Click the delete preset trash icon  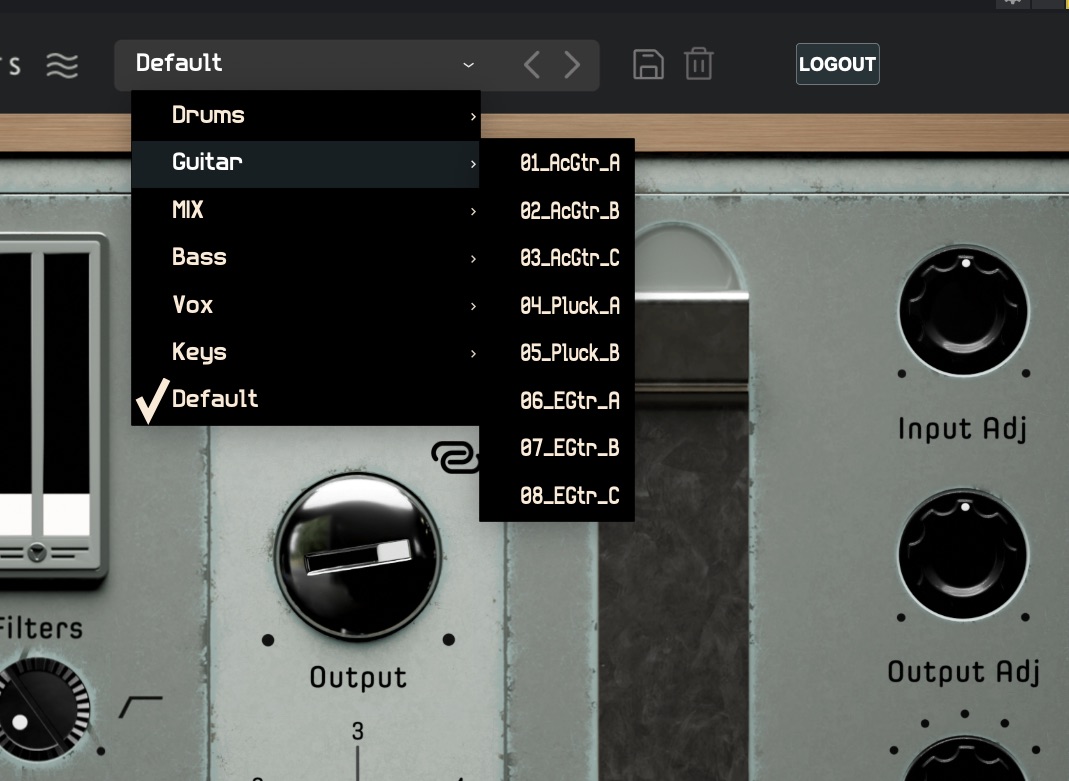coord(698,64)
